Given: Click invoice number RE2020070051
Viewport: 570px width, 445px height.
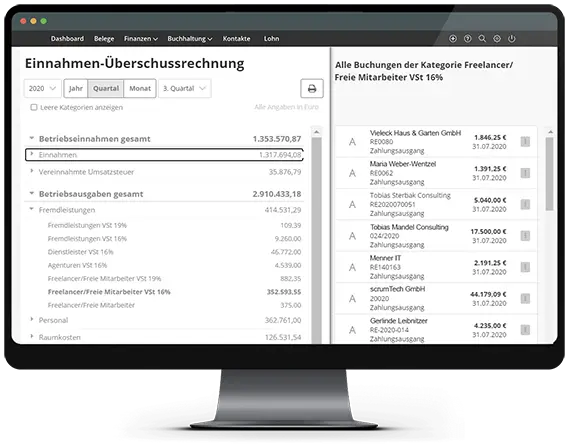Looking at the screenshot, I should pyautogui.click(x=392, y=204).
